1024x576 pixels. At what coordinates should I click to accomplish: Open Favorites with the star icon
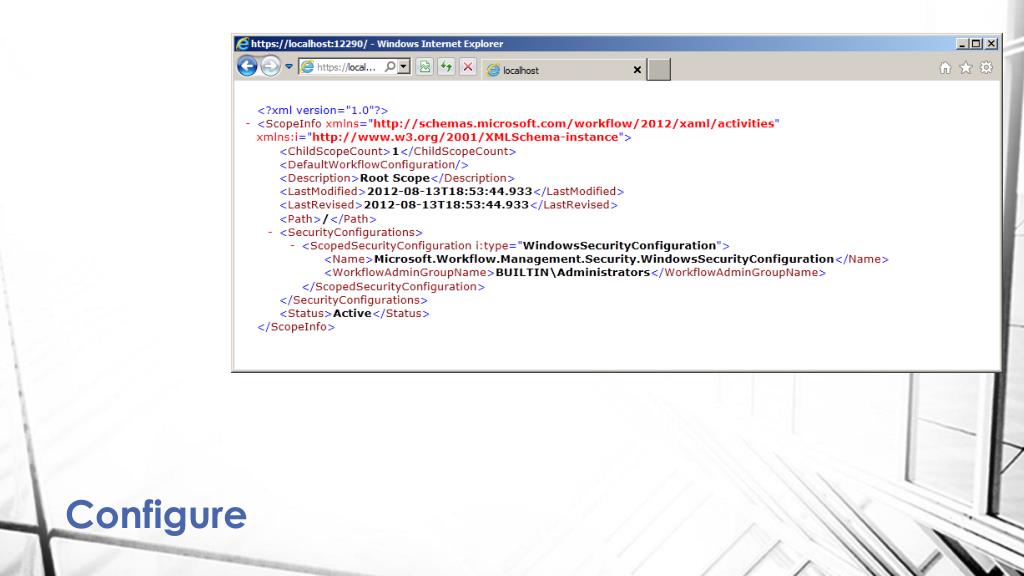[965, 68]
